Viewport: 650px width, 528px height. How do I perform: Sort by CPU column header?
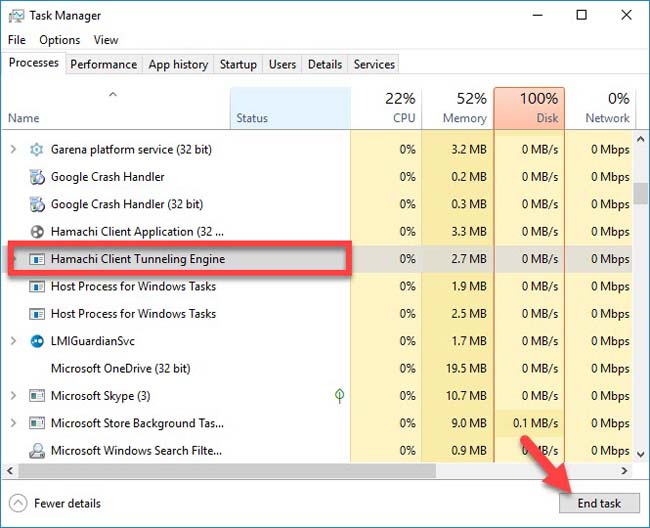click(386, 109)
